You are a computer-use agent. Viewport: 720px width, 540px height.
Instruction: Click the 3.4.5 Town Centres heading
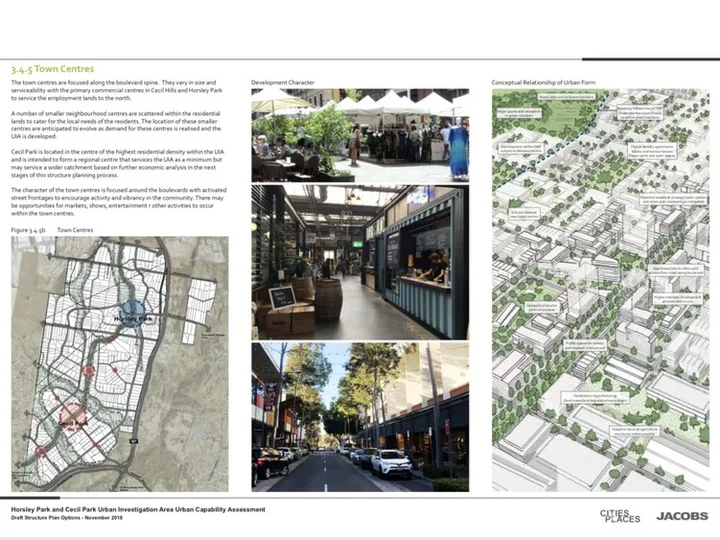(x=52, y=69)
